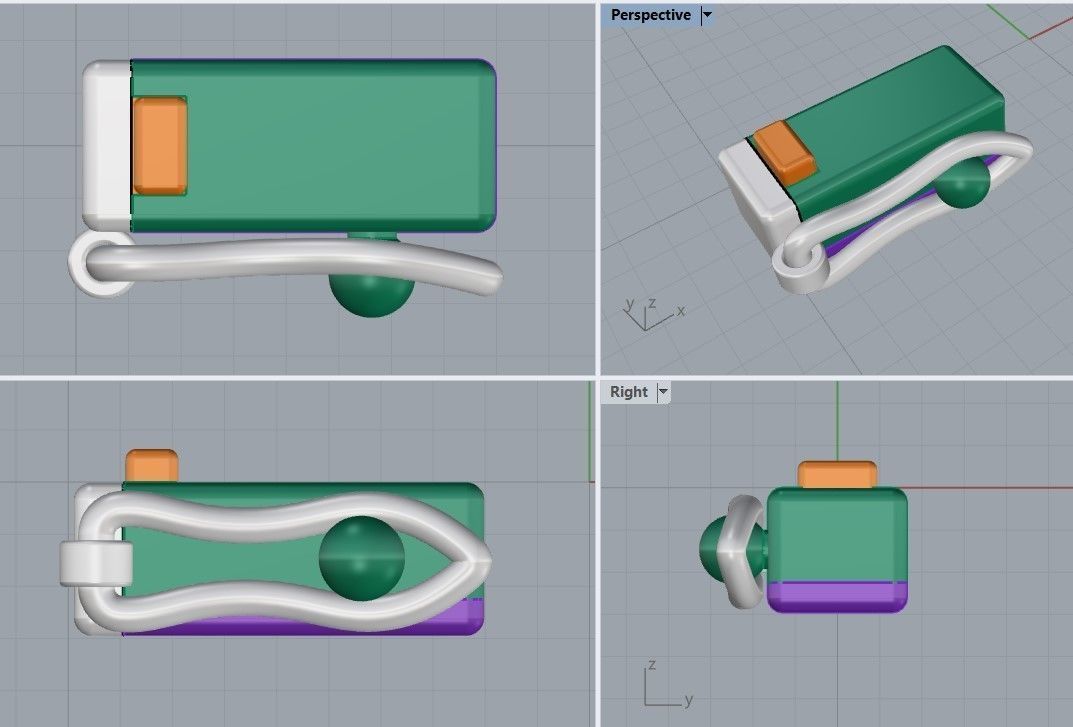This screenshot has height=727, width=1073.
Task: Open the Right viewport dropdown arrow
Action: coord(662,392)
